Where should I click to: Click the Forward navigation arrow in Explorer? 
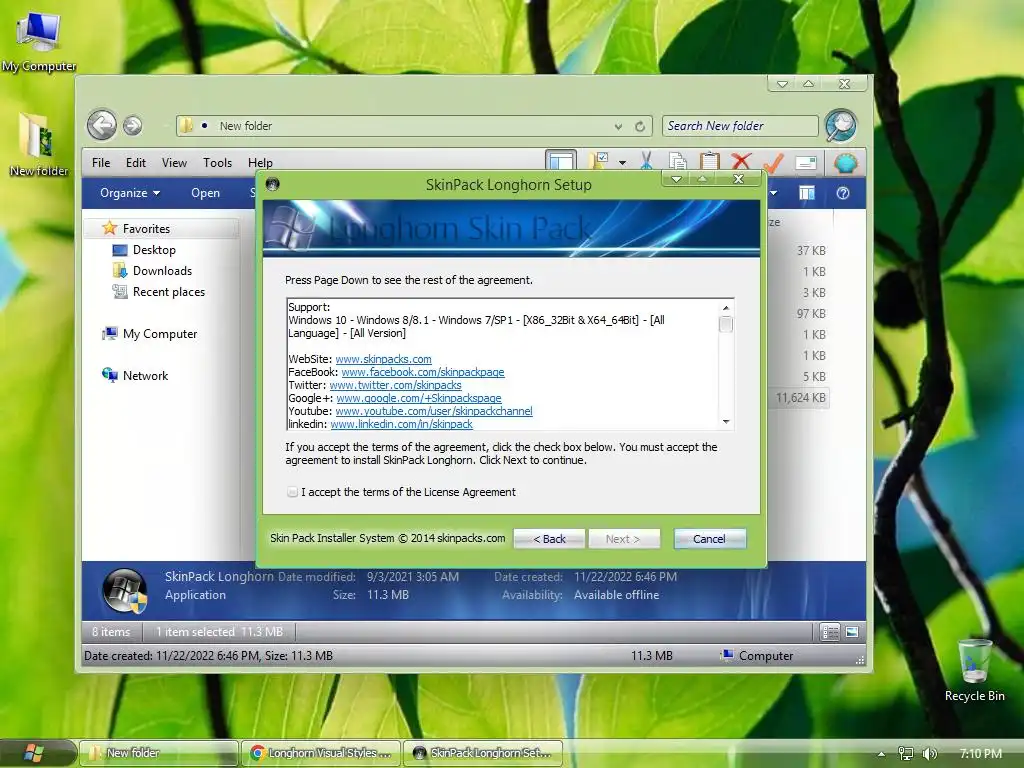click(x=133, y=125)
